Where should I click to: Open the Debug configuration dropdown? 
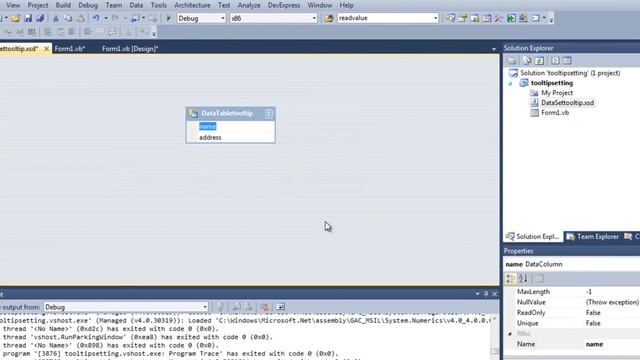pyautogui.click(x=222, y=18)
